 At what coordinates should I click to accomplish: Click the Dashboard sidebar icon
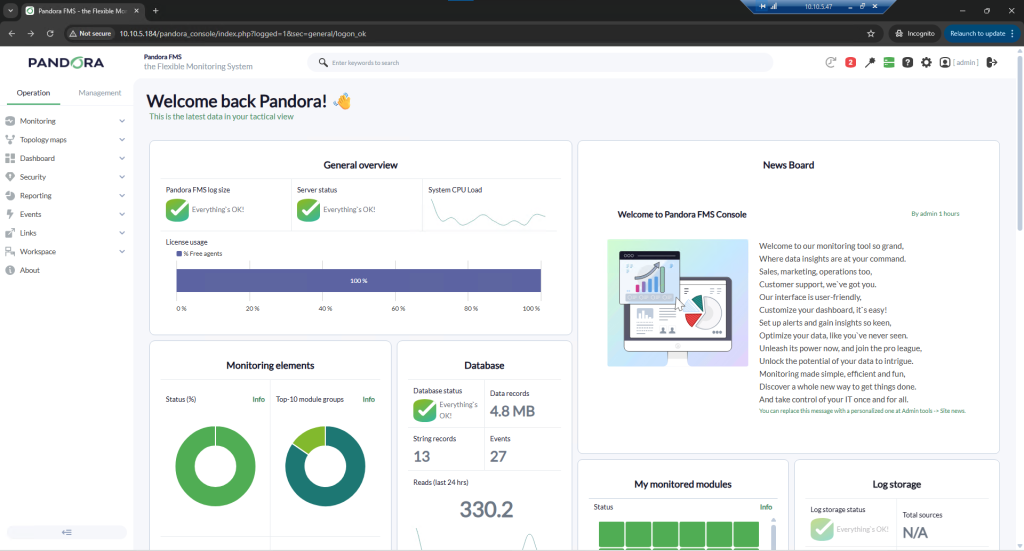(10, 158)
